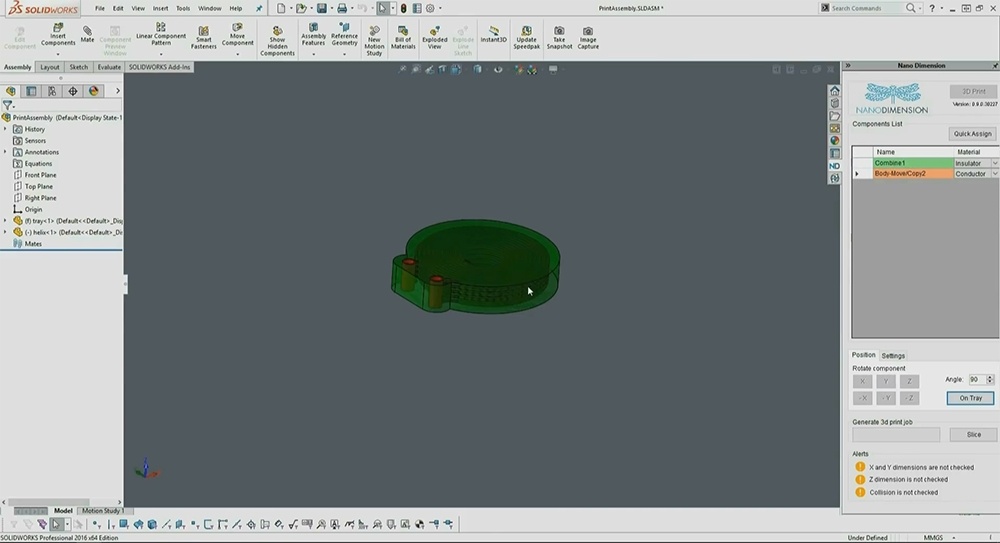The image size is (1000, 543).
Task: Open Reference Geometry tool
Action: tap(344, 35)
